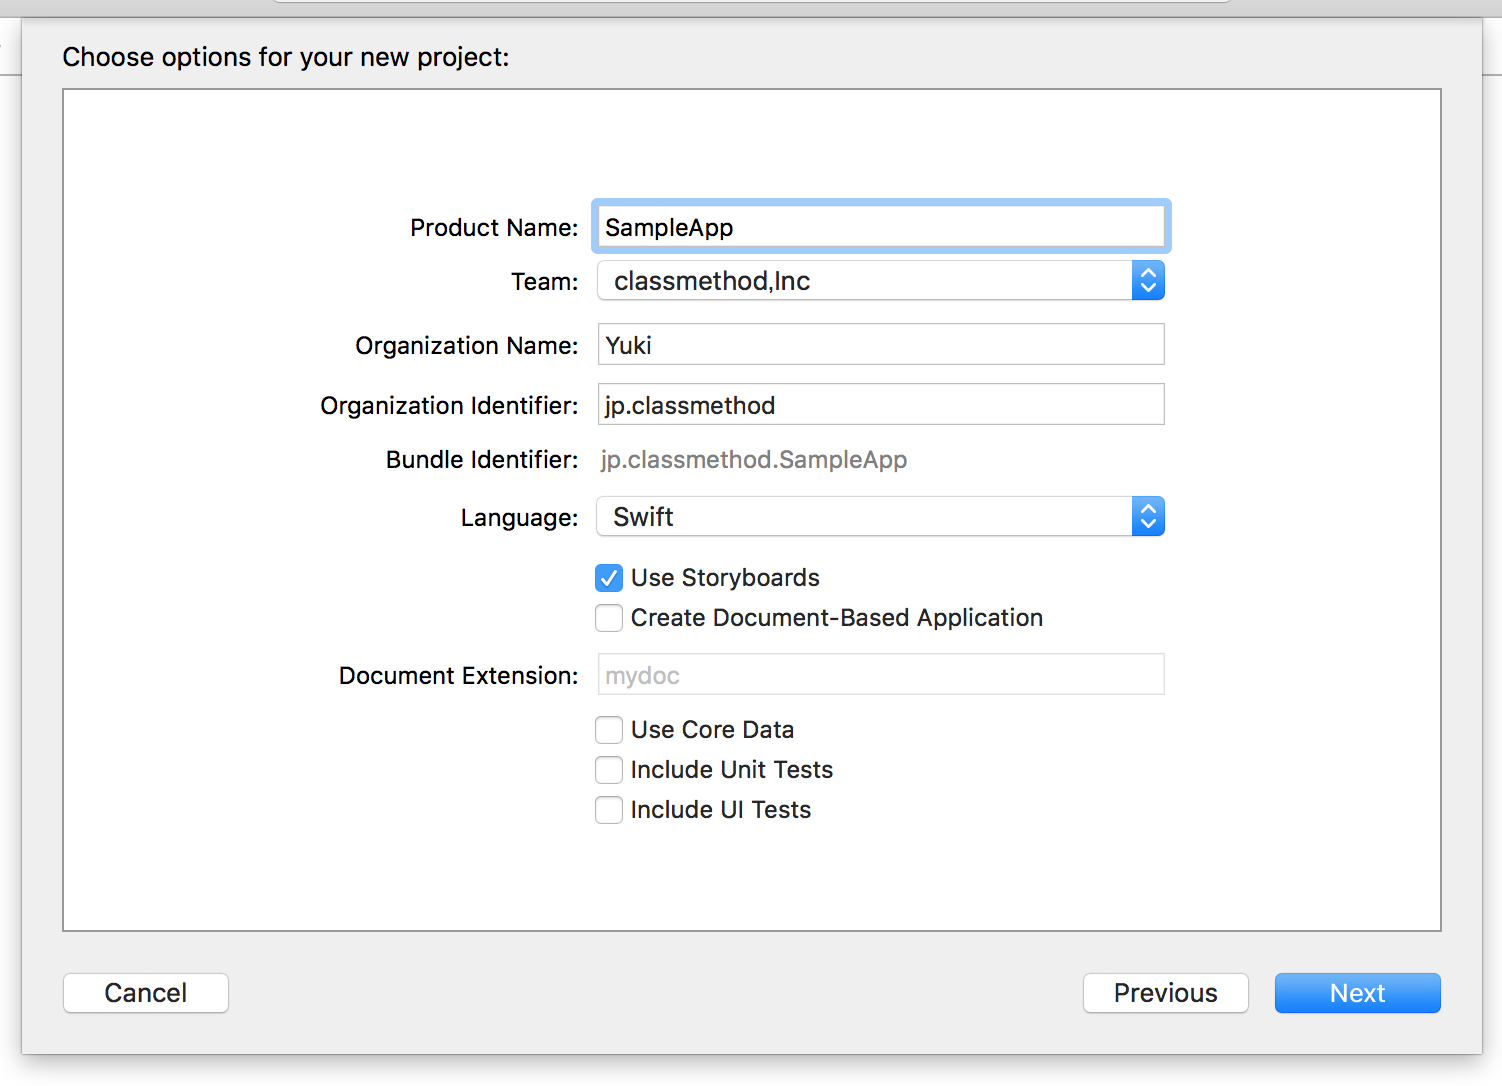Click the 'Choose options for your new project' heading
This screenshot has width=1502, height=1086.
286,57
